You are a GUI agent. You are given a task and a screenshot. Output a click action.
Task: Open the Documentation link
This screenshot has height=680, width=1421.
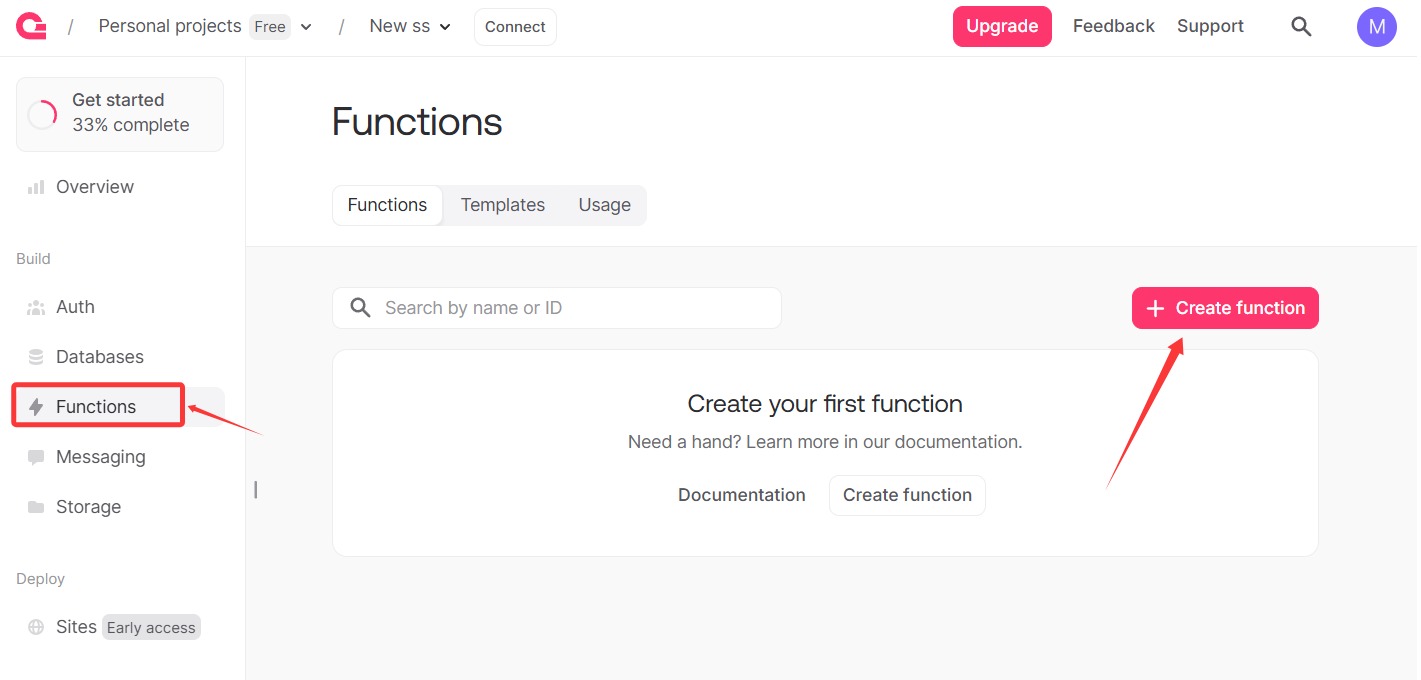(741, 495)
